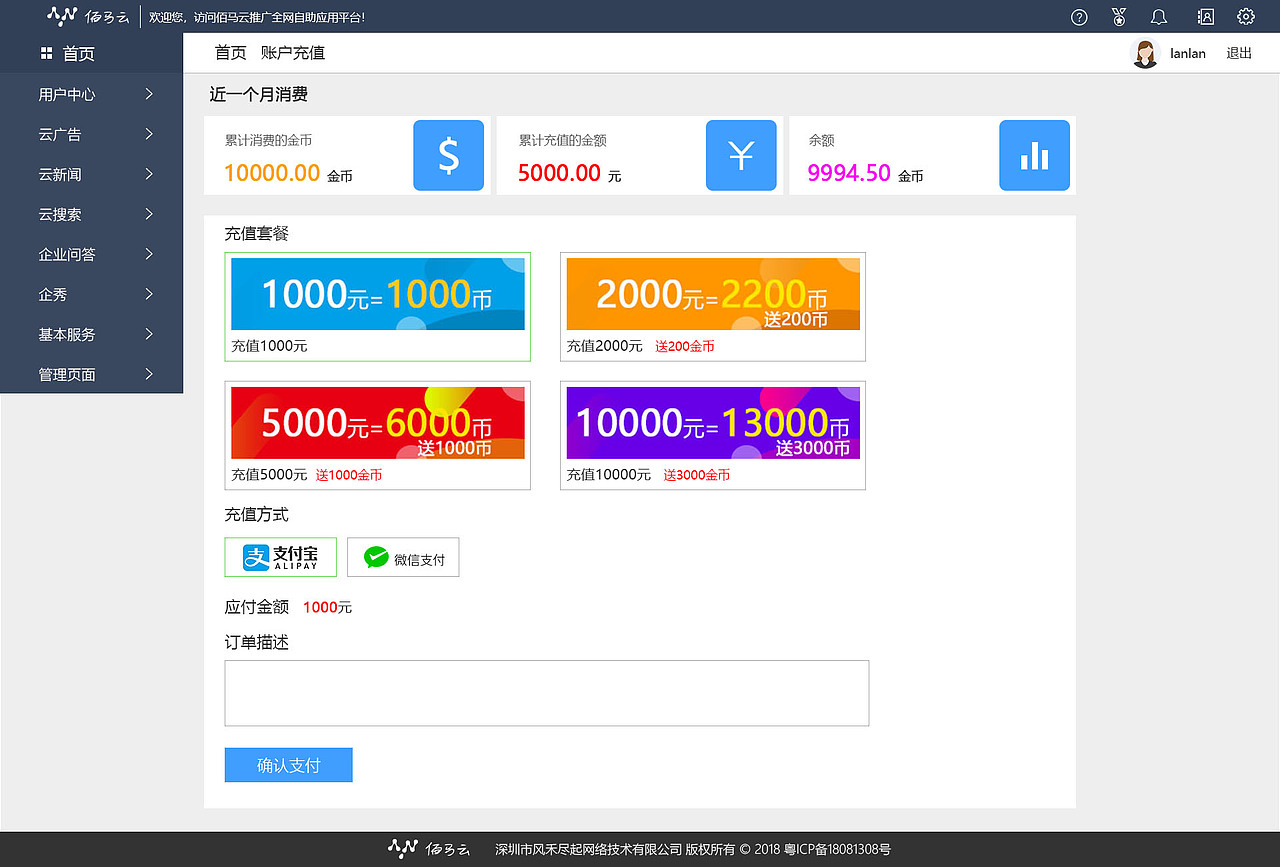Viewport: 1280px width, 867px height.
Task: Click the blue dollar icon beside 累计消费的金币
Action: click(x=448, y=155)
